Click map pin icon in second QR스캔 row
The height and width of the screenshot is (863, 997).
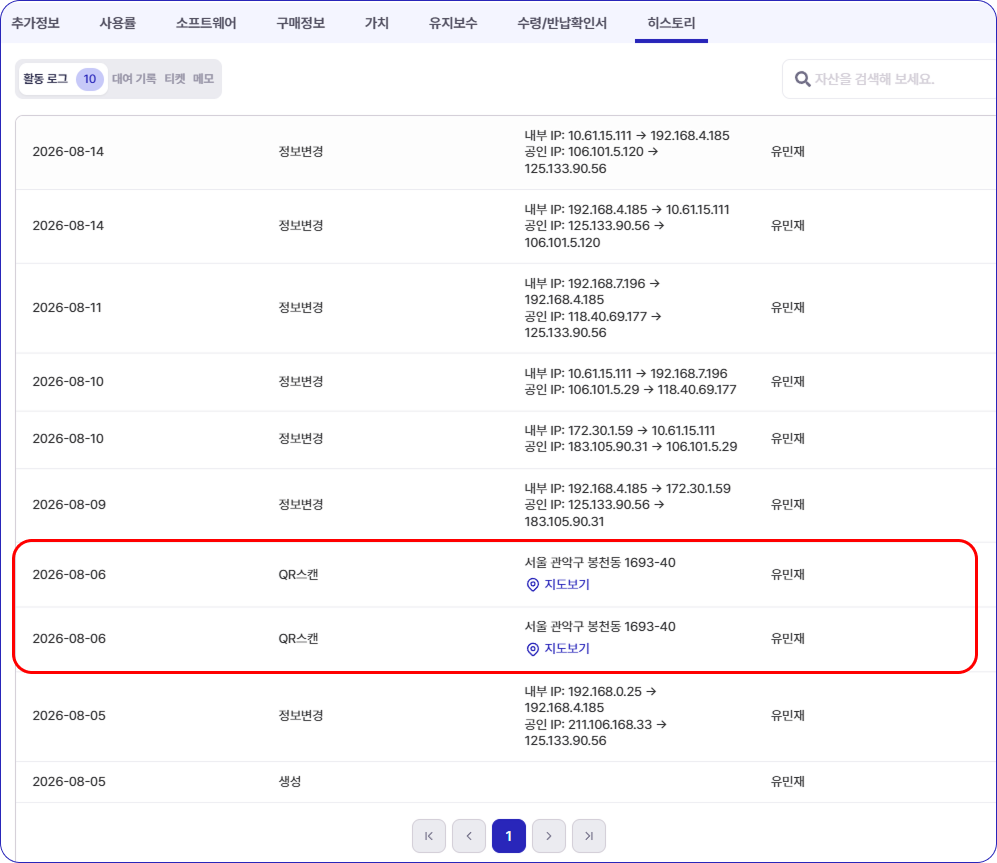[x=533, y=649]
